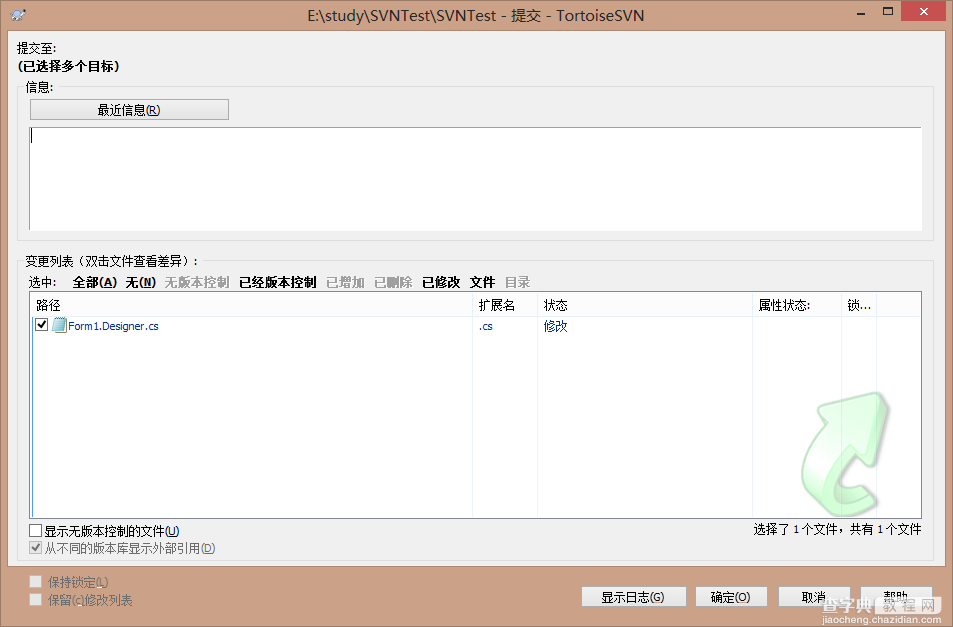Select unversioned files via 无版本控制
953x627 pixels.
click(197, 283)
